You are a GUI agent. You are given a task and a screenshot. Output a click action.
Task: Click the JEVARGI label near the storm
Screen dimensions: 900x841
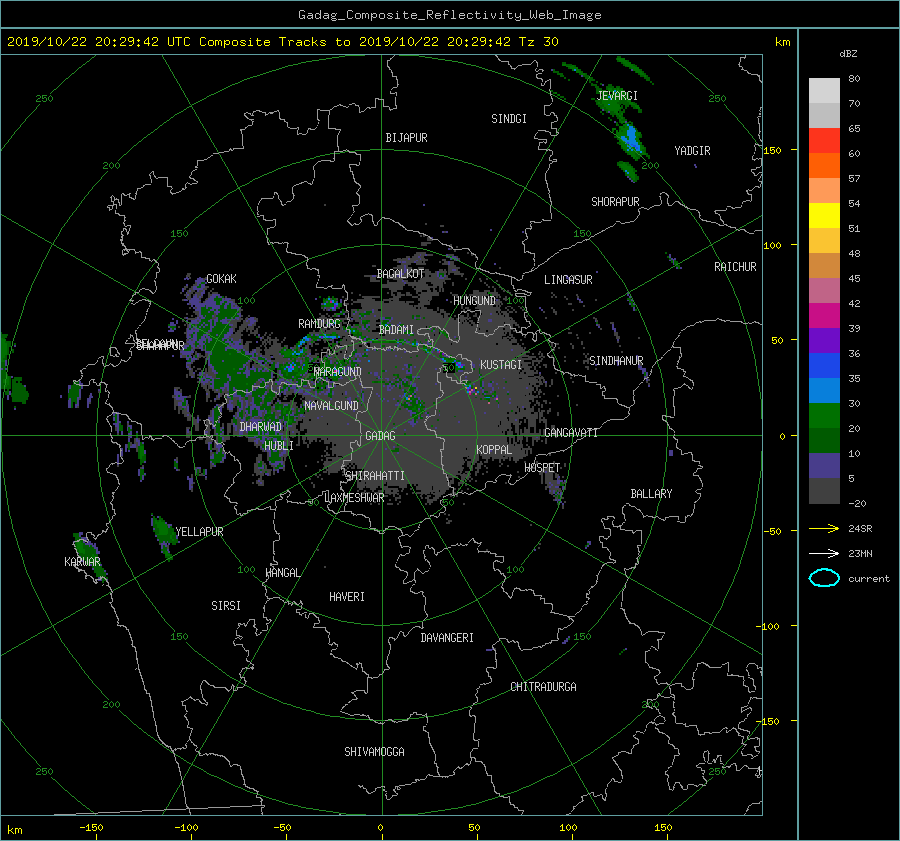pos(617,96)
